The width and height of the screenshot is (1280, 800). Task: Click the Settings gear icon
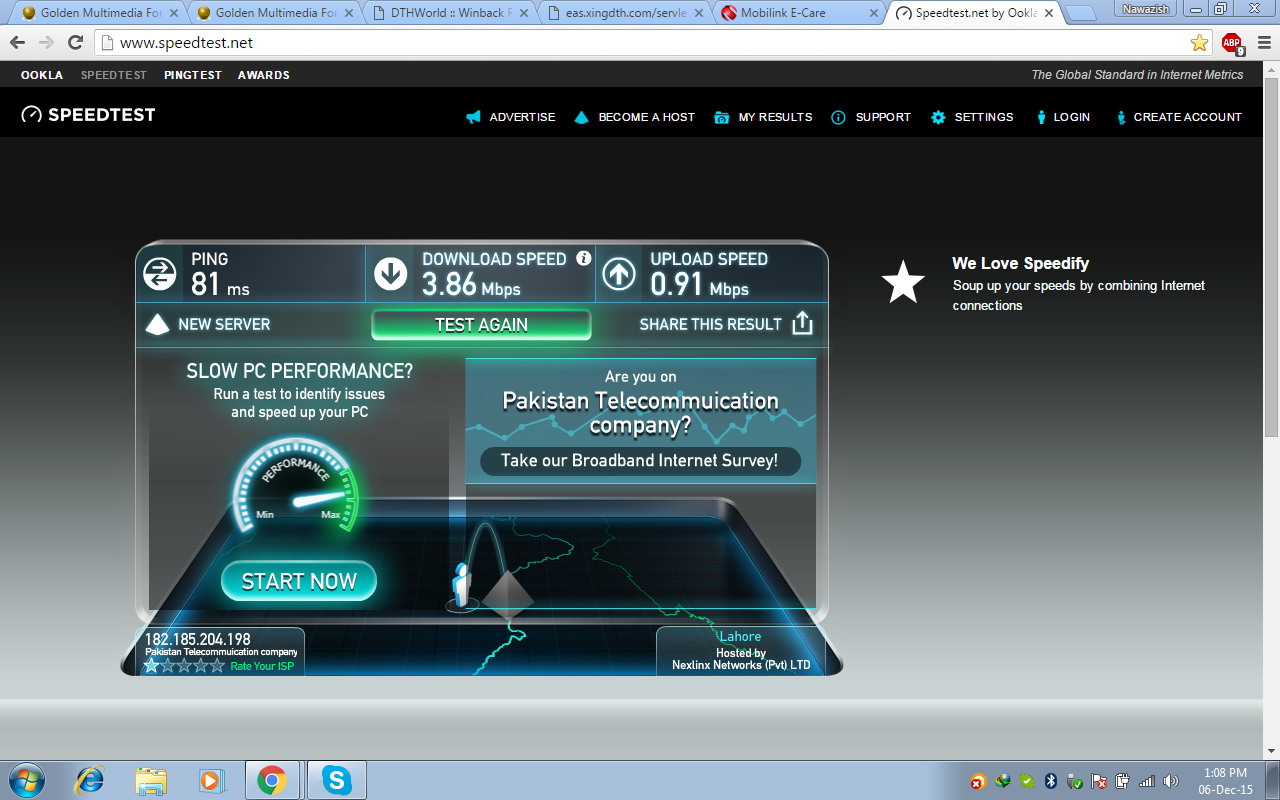point(938,117)
